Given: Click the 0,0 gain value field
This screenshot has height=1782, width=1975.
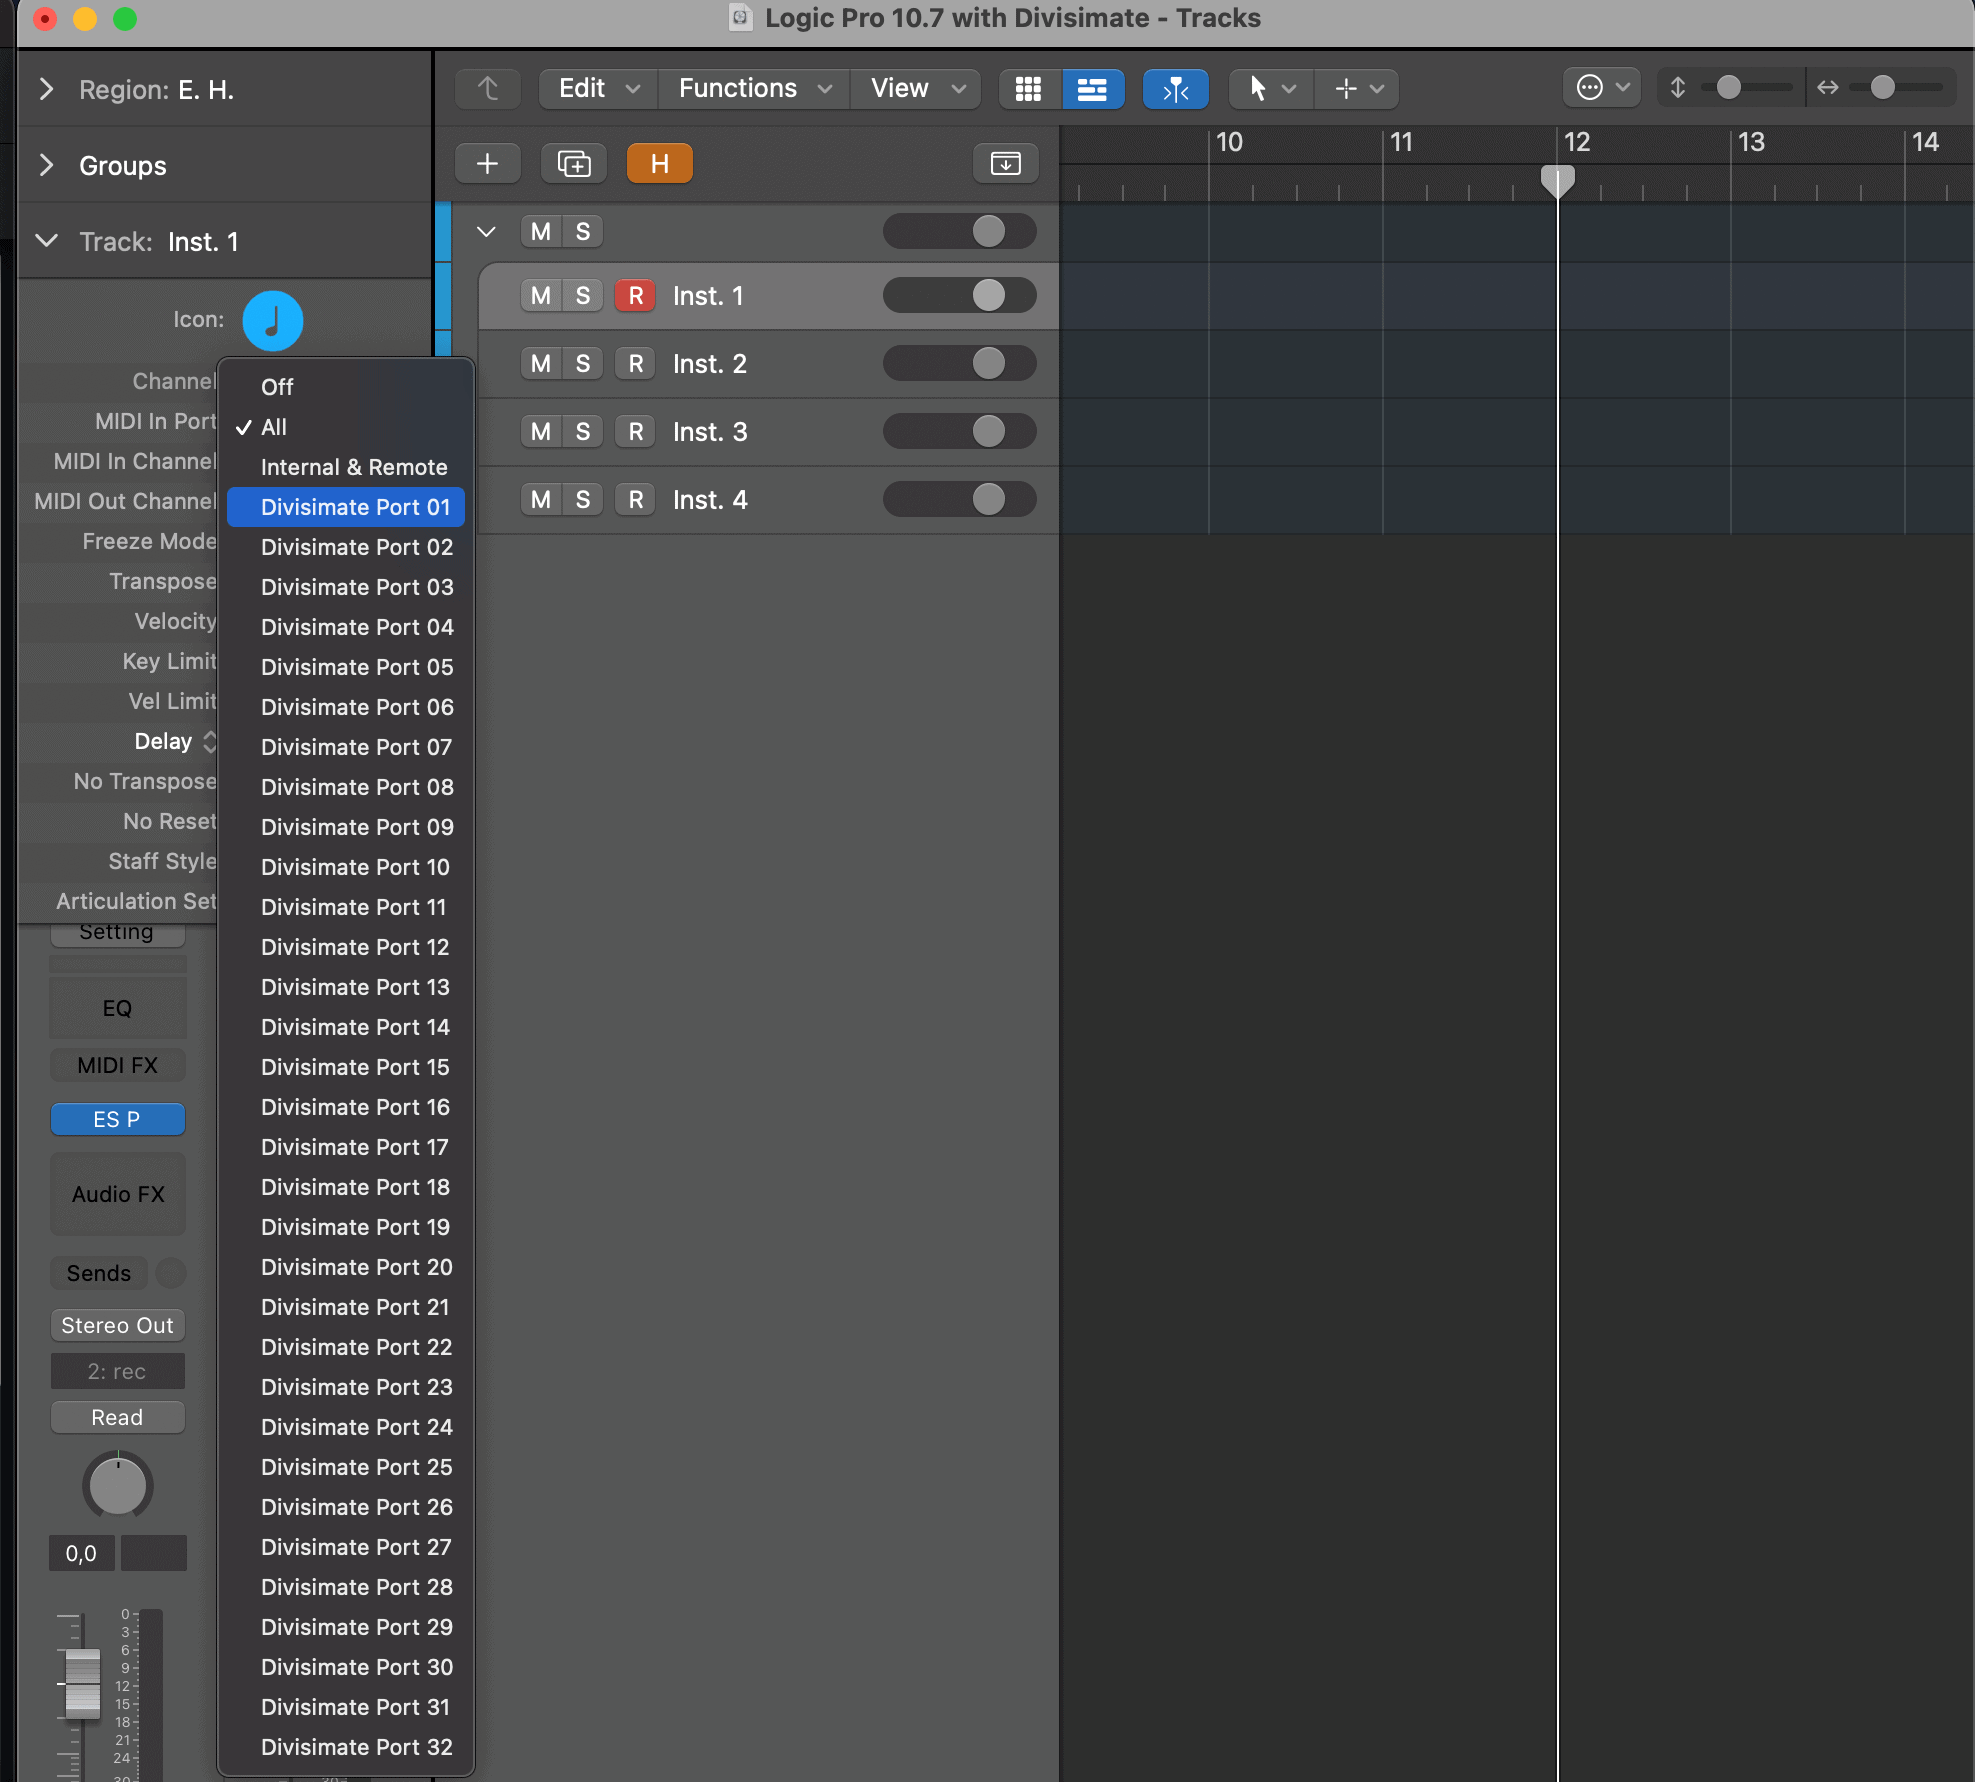Looking at the screenshot, I should pyautogui.click(x=82, y=1553).
